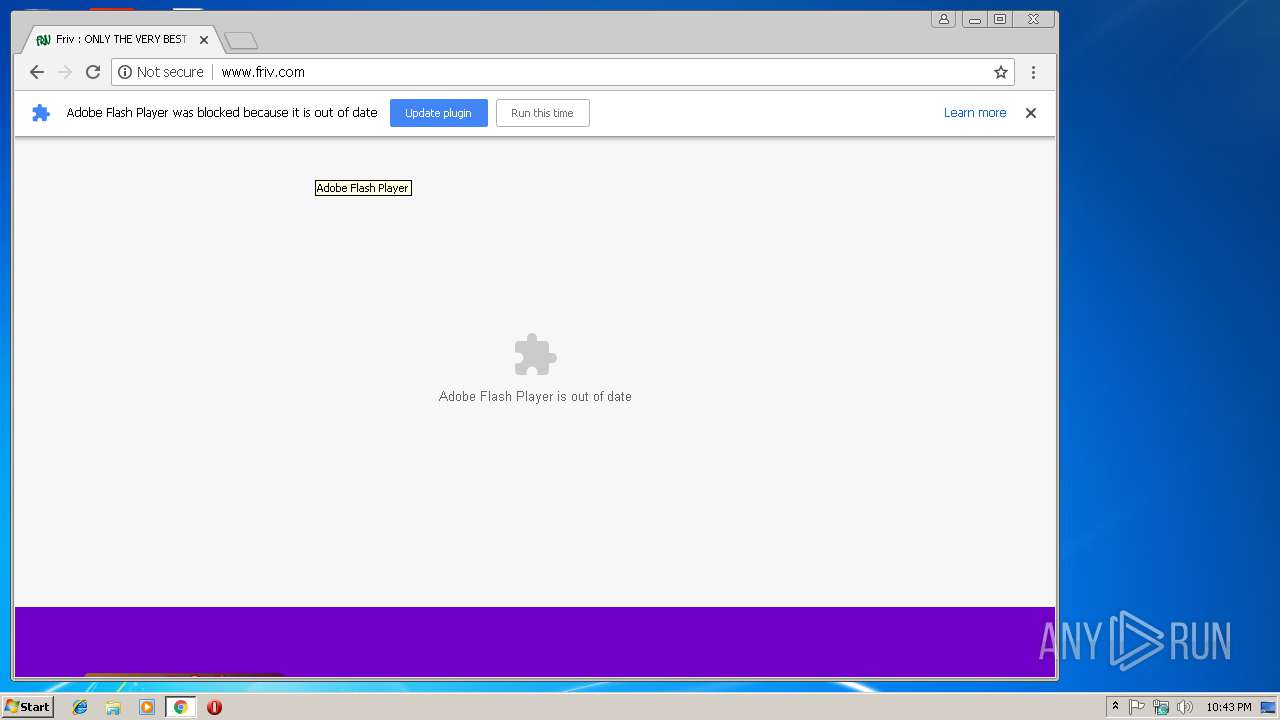Launch Internet Explorer from the taskbar

click(80, 707)
